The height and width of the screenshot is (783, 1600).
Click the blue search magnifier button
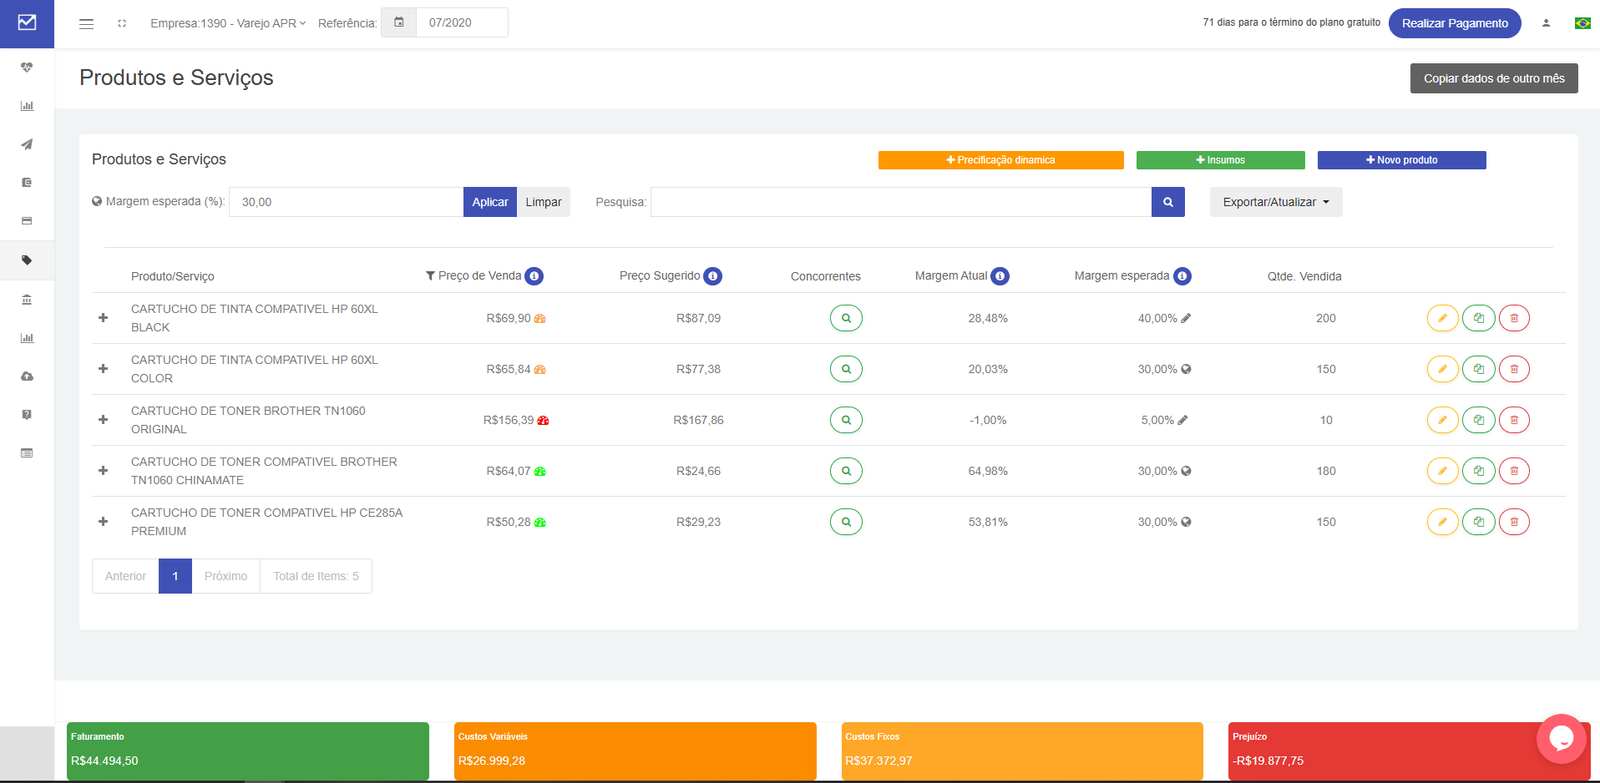tap(1168, 202)
